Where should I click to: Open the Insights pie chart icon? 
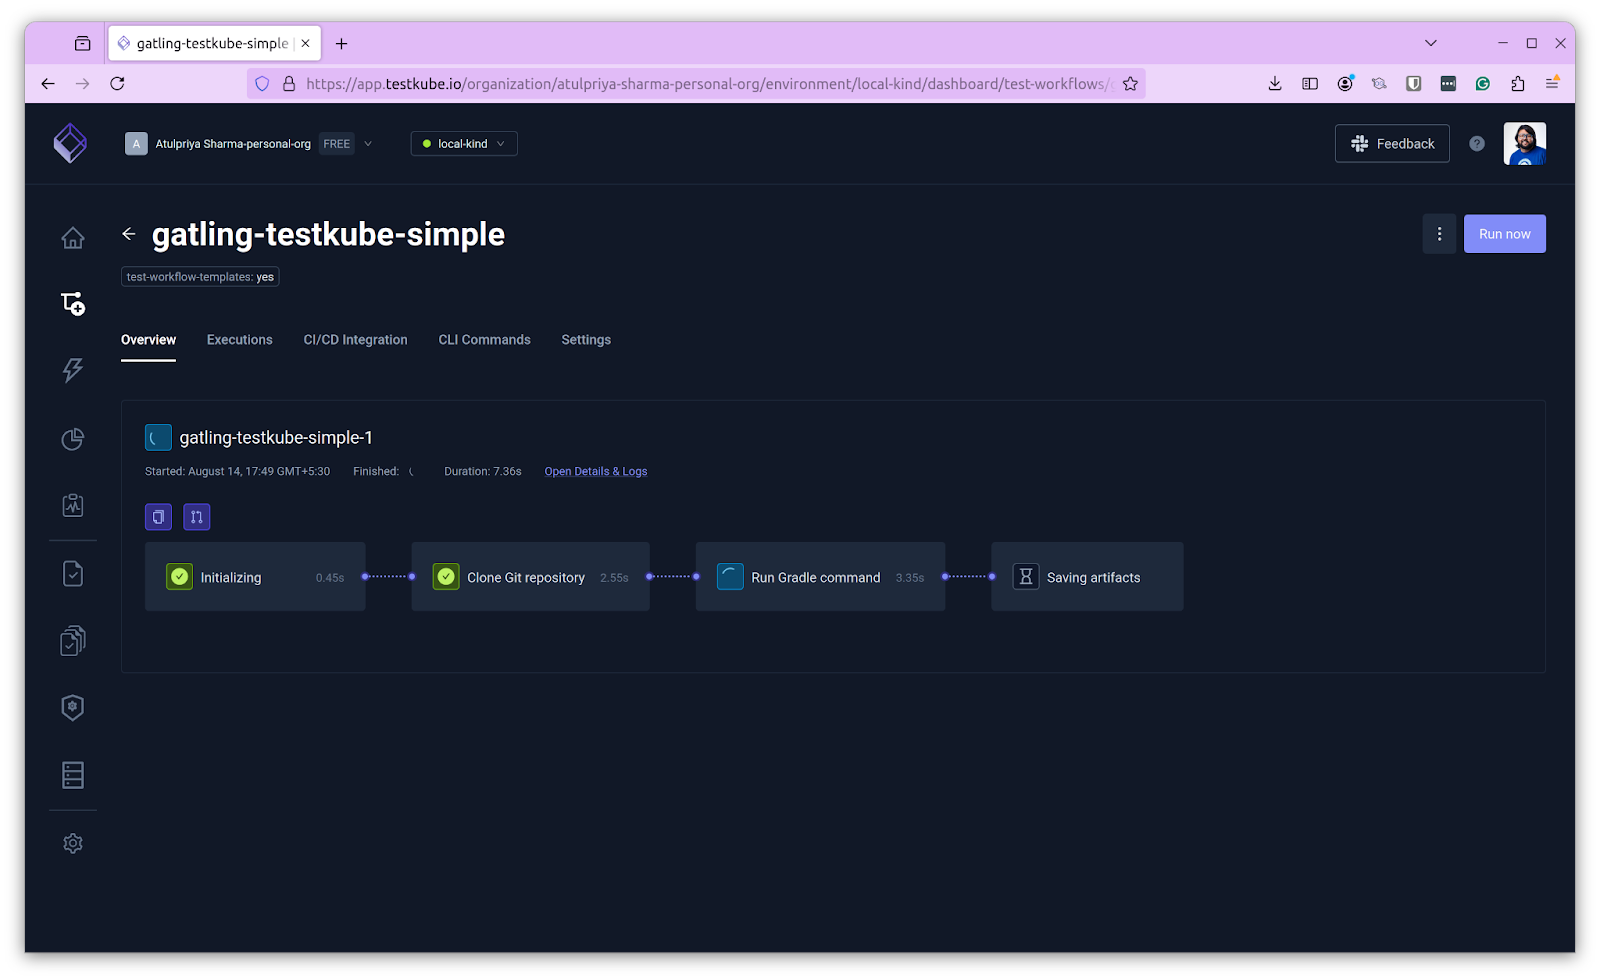click(73, 439)
